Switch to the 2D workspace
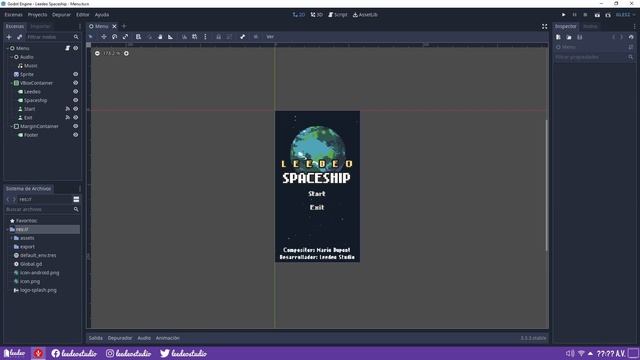640x360 pixels. [299, 15]
